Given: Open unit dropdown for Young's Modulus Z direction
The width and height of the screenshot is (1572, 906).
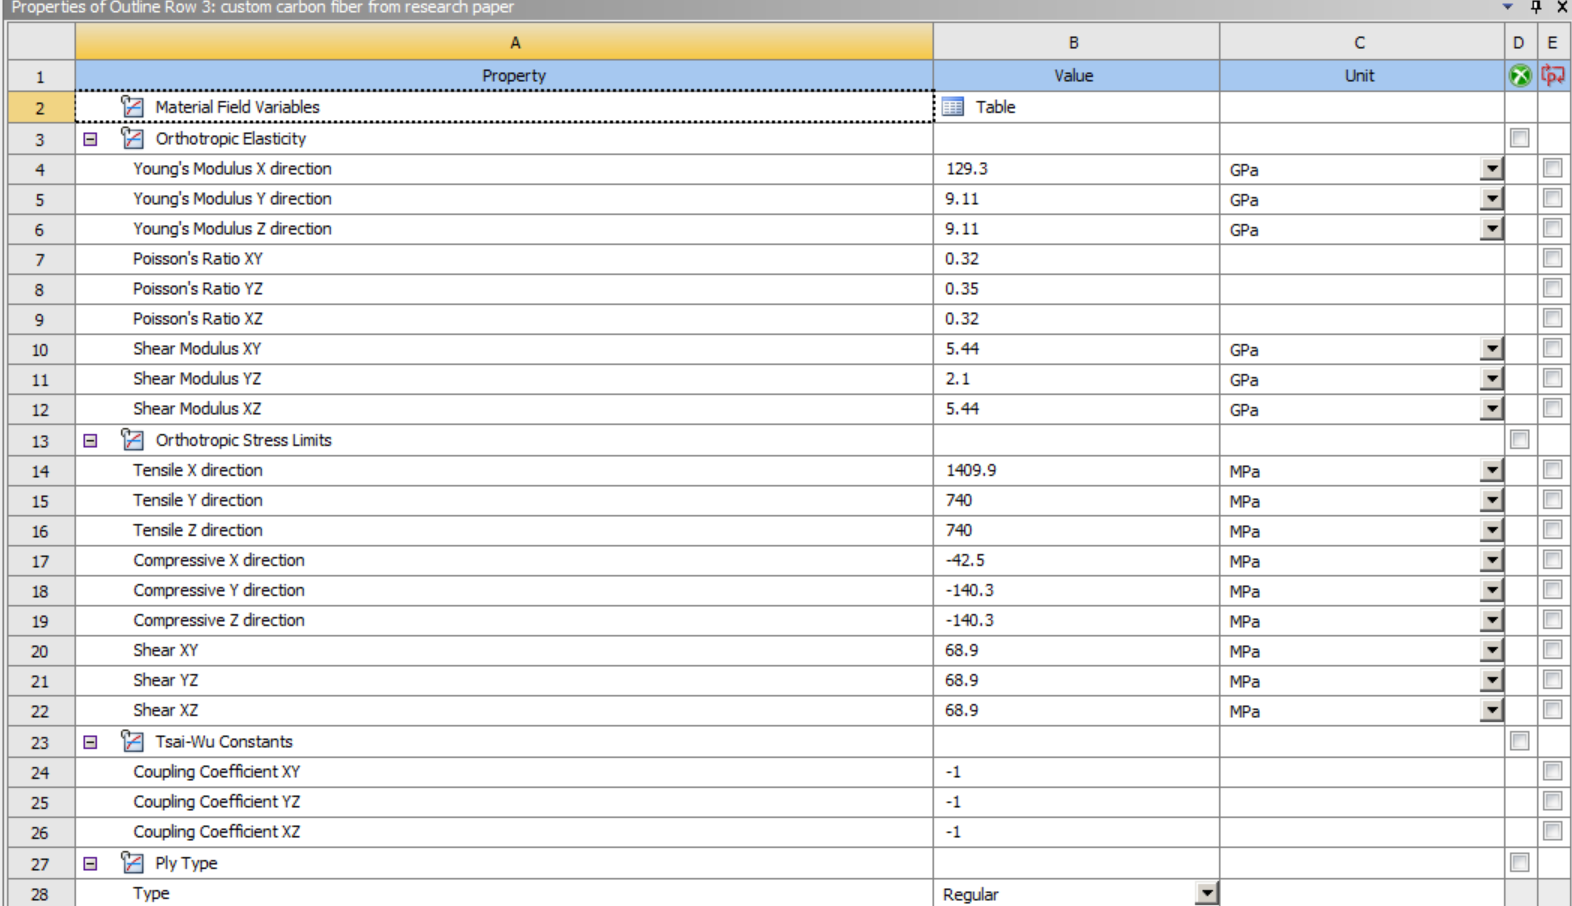Looking at the screenshot, I should tap(1492, 229).
